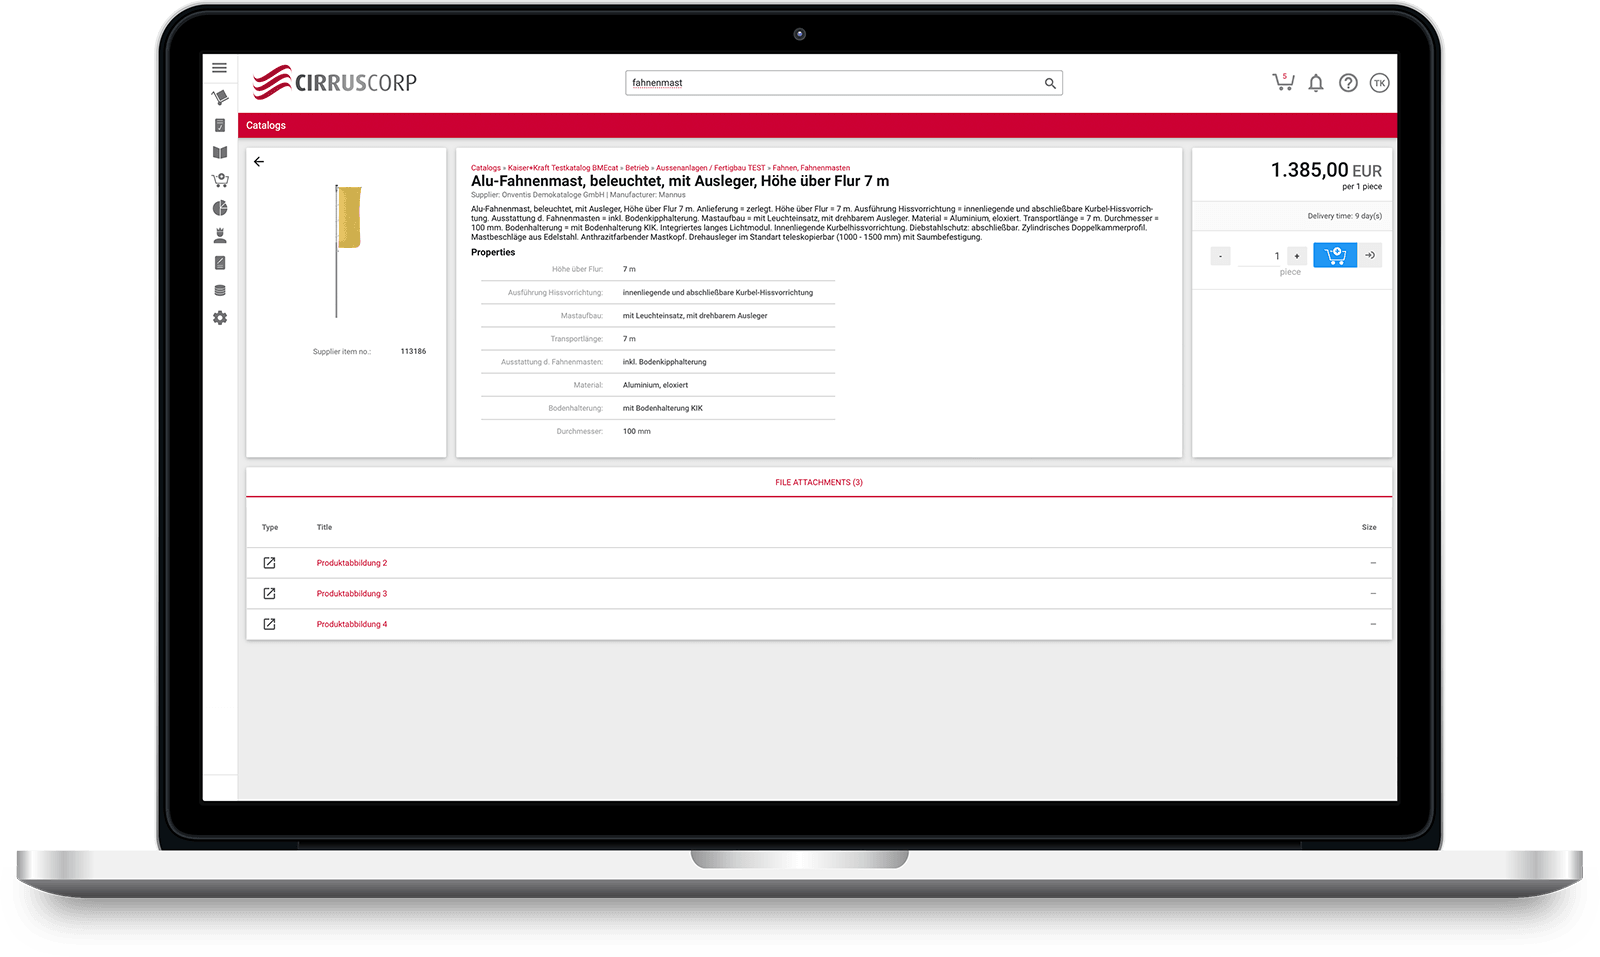The width and height of the screenshot is (1600, 957).
Task: Open the settings gear in the sidebar
Action: (x=220, y=318)
